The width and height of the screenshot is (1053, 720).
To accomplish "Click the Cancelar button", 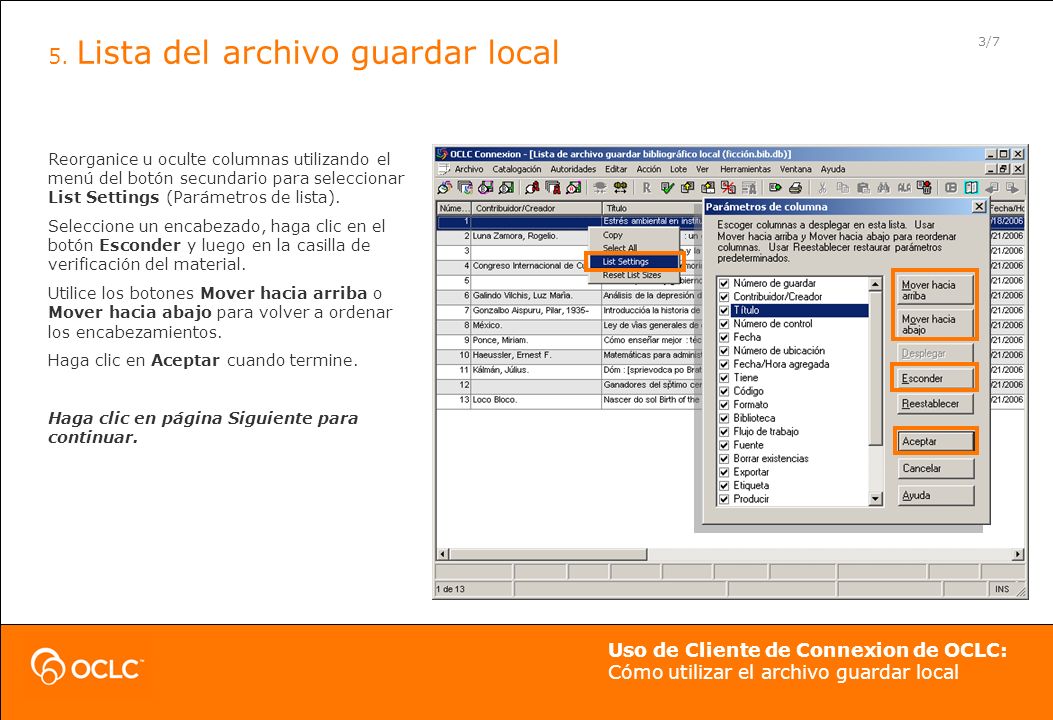I will tap(935, 468).
